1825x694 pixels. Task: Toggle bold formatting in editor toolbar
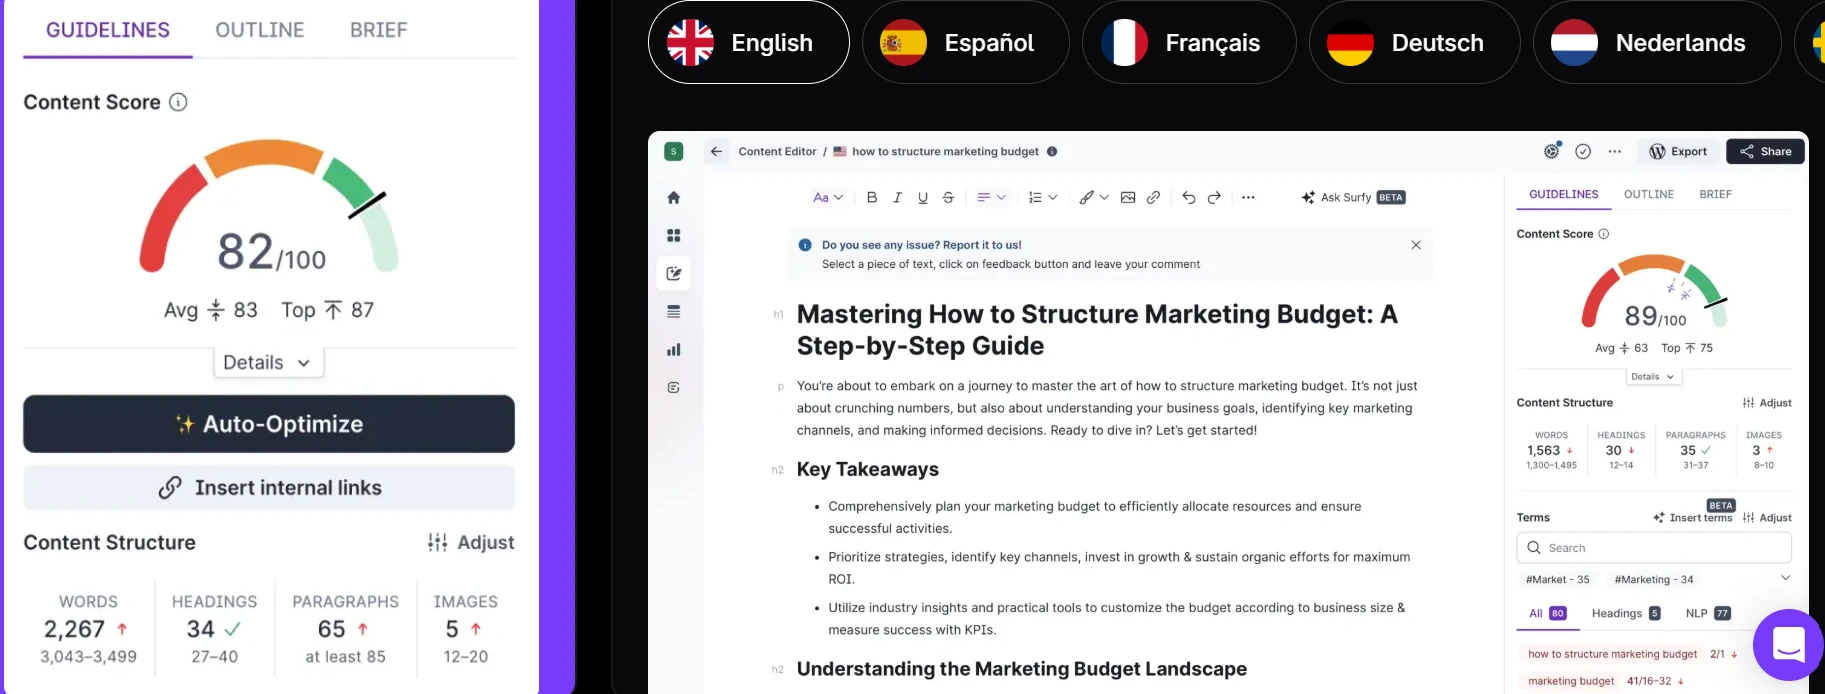click(871, 198)
